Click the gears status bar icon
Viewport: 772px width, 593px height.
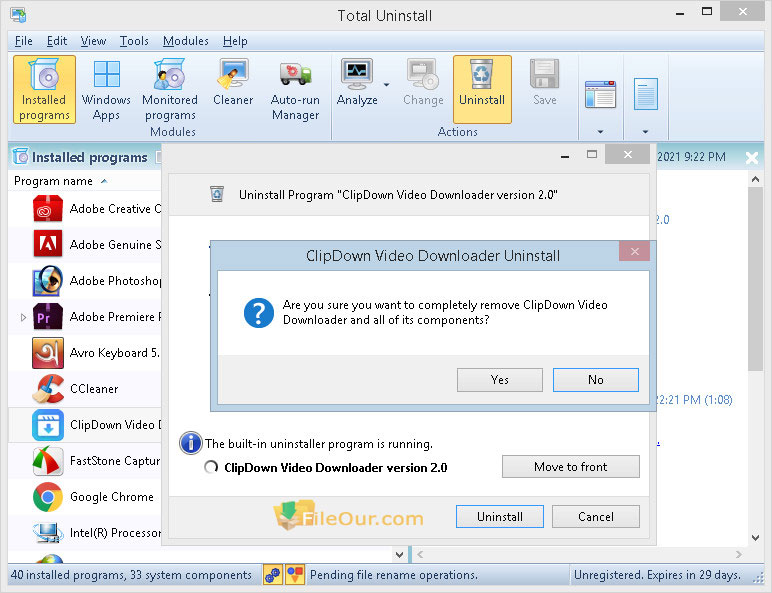(x=272, y=574)
